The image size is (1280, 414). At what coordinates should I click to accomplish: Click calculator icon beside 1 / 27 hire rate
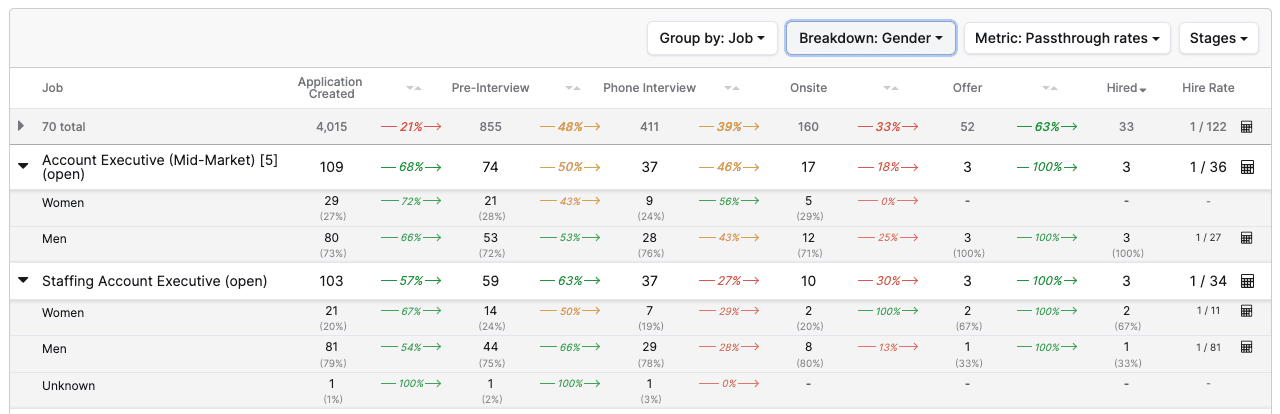1246,238
